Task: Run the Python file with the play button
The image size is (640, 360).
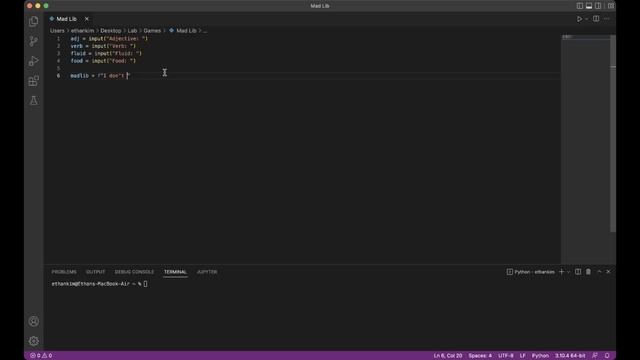Action: 579,19
